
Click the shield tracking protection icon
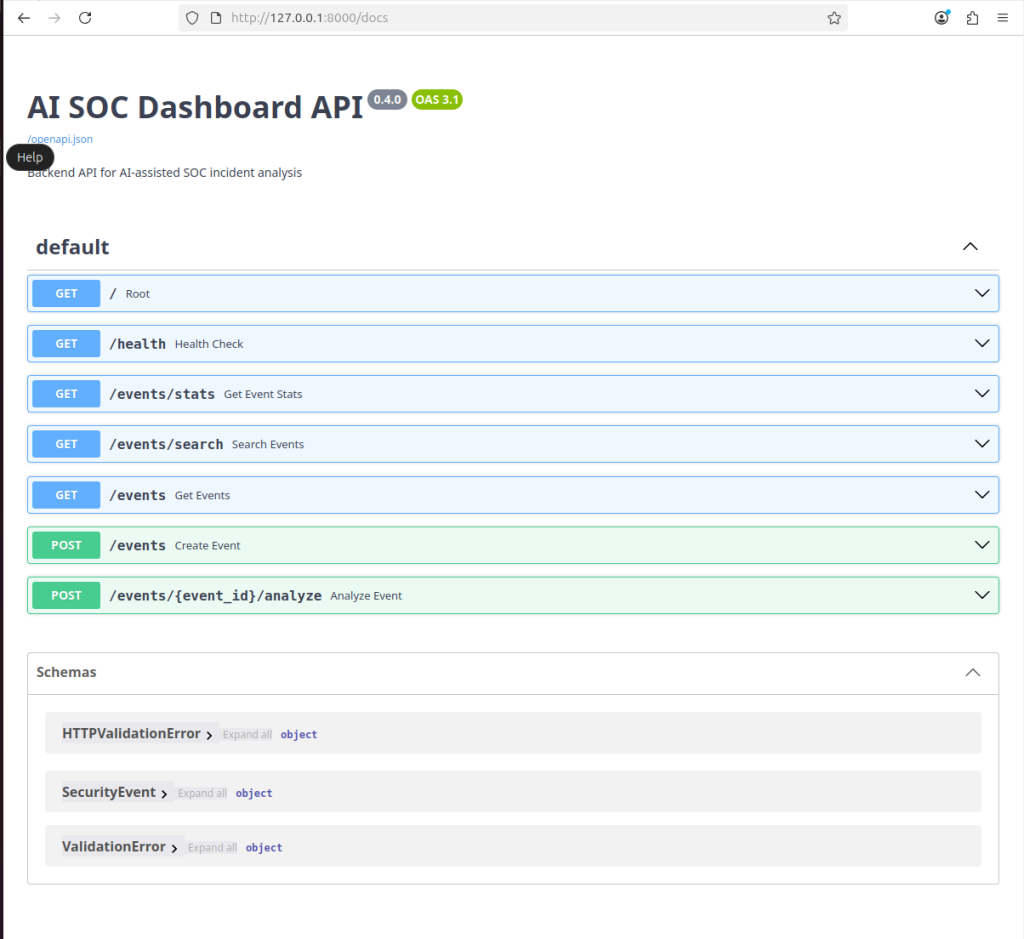192,18
